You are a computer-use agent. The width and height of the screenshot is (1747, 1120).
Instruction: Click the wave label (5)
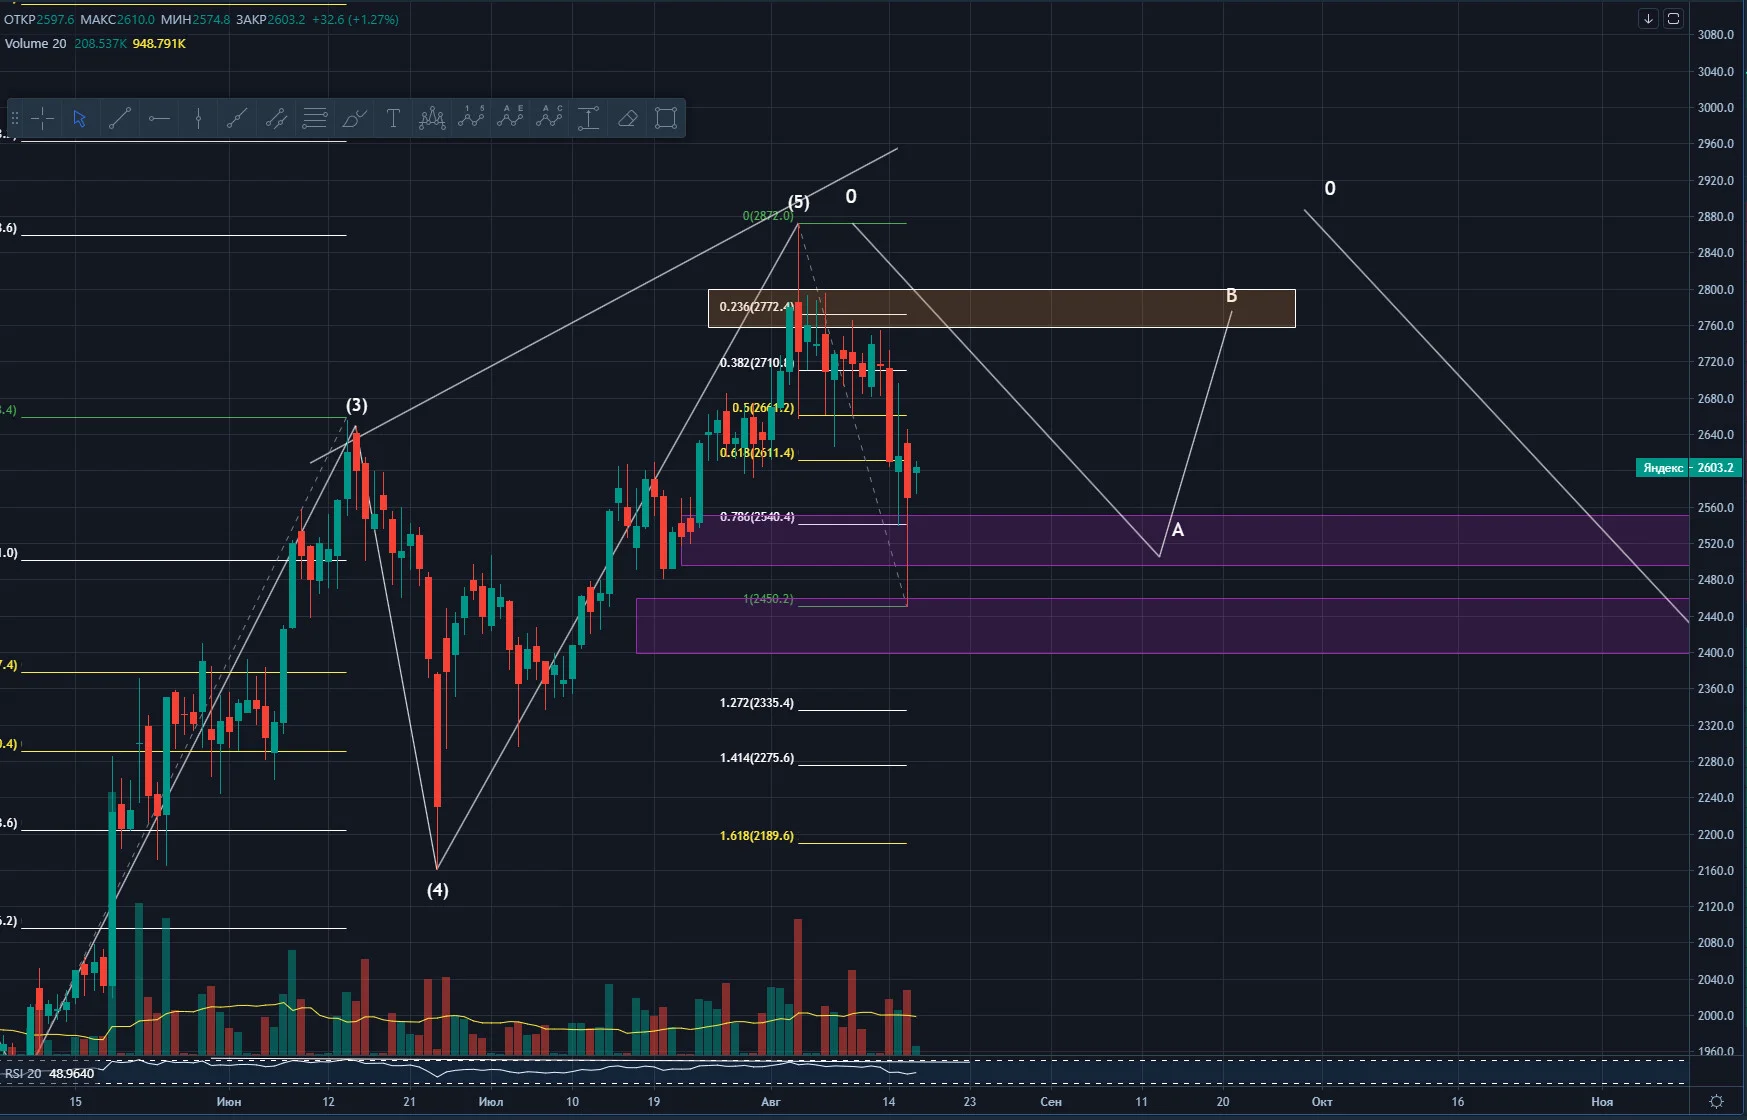coord(798,202)
